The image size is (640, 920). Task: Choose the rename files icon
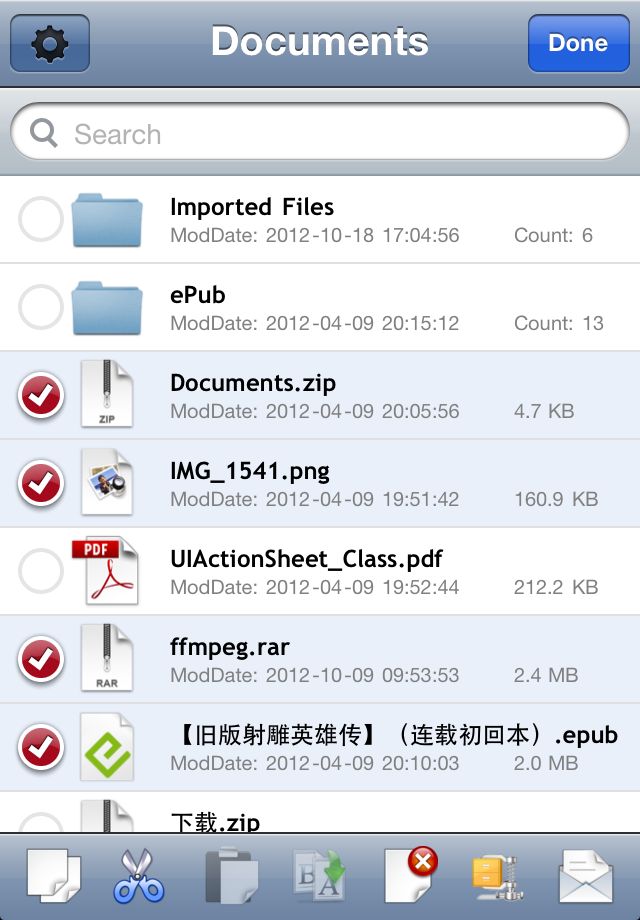tap(319, 875)
